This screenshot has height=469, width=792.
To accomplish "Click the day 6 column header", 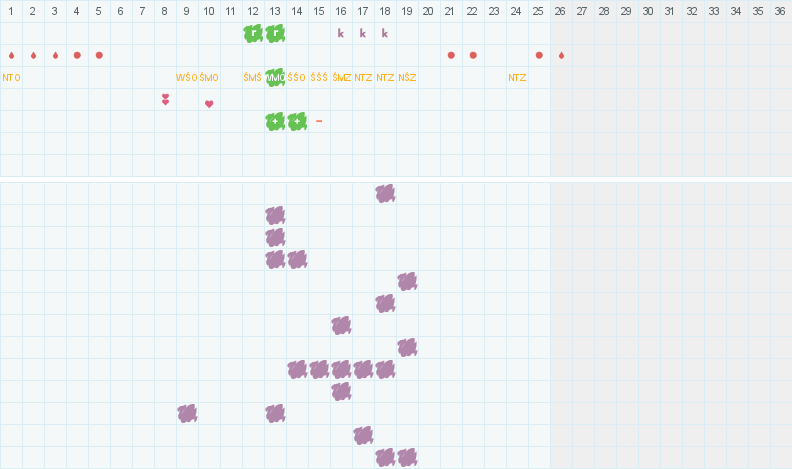I will click(120, 10).
